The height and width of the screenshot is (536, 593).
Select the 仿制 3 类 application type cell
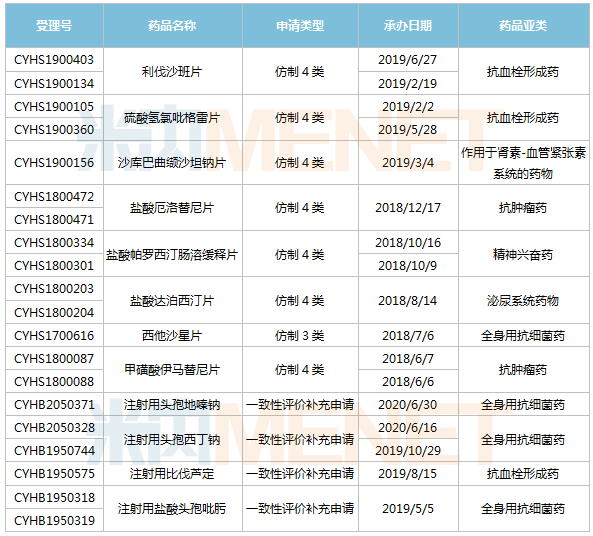click(300, 336)
